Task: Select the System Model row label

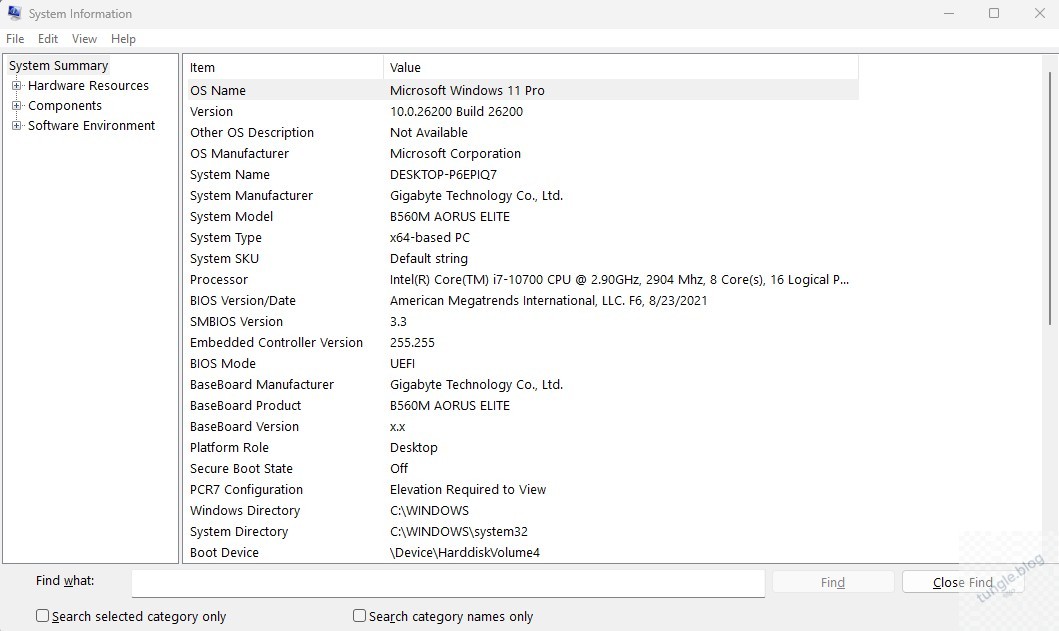Action: [x=232, y=216]
